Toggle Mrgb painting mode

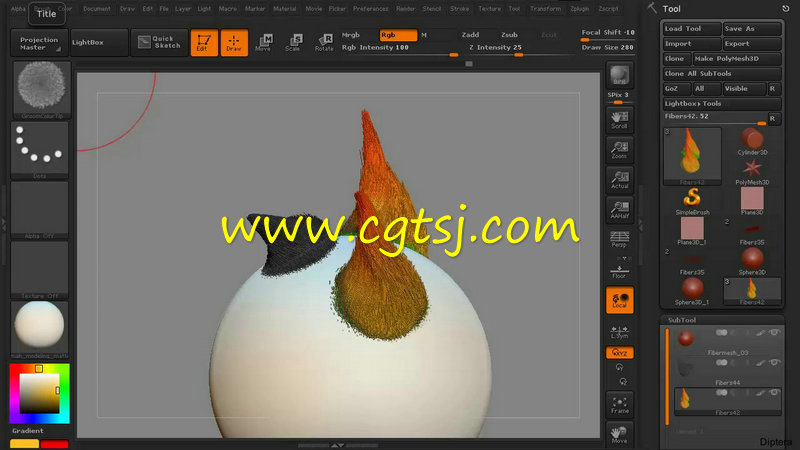tap(351, 35)
